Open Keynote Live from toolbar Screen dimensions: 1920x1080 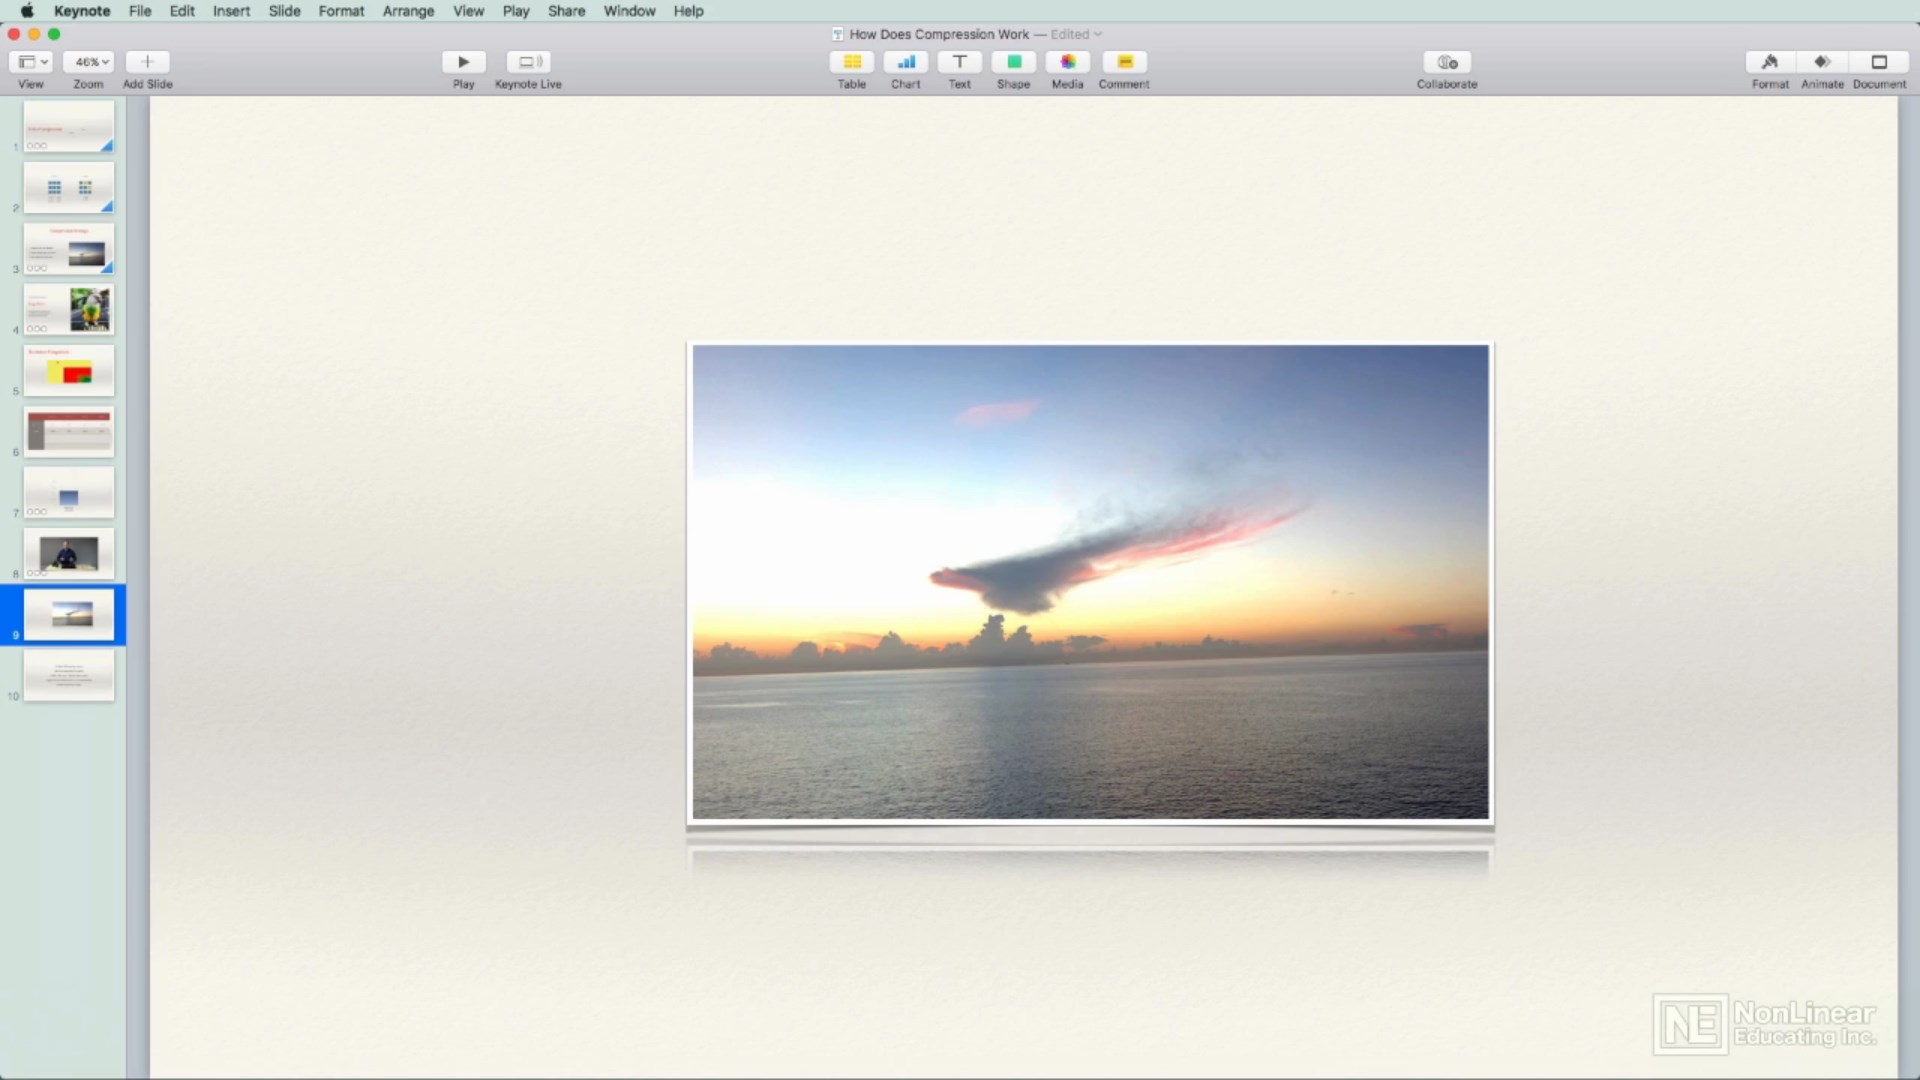(528, 62)
